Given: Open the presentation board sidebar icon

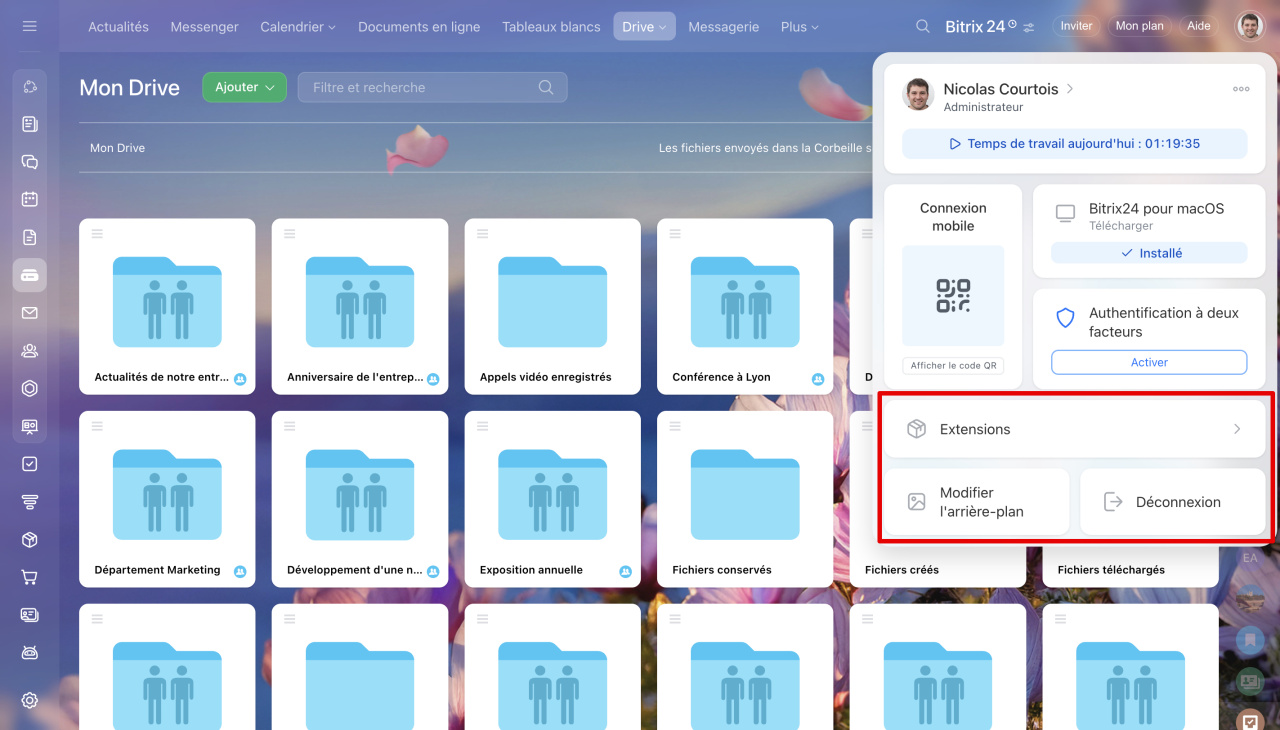Looking at the screenshot, I should click(29, 426).
